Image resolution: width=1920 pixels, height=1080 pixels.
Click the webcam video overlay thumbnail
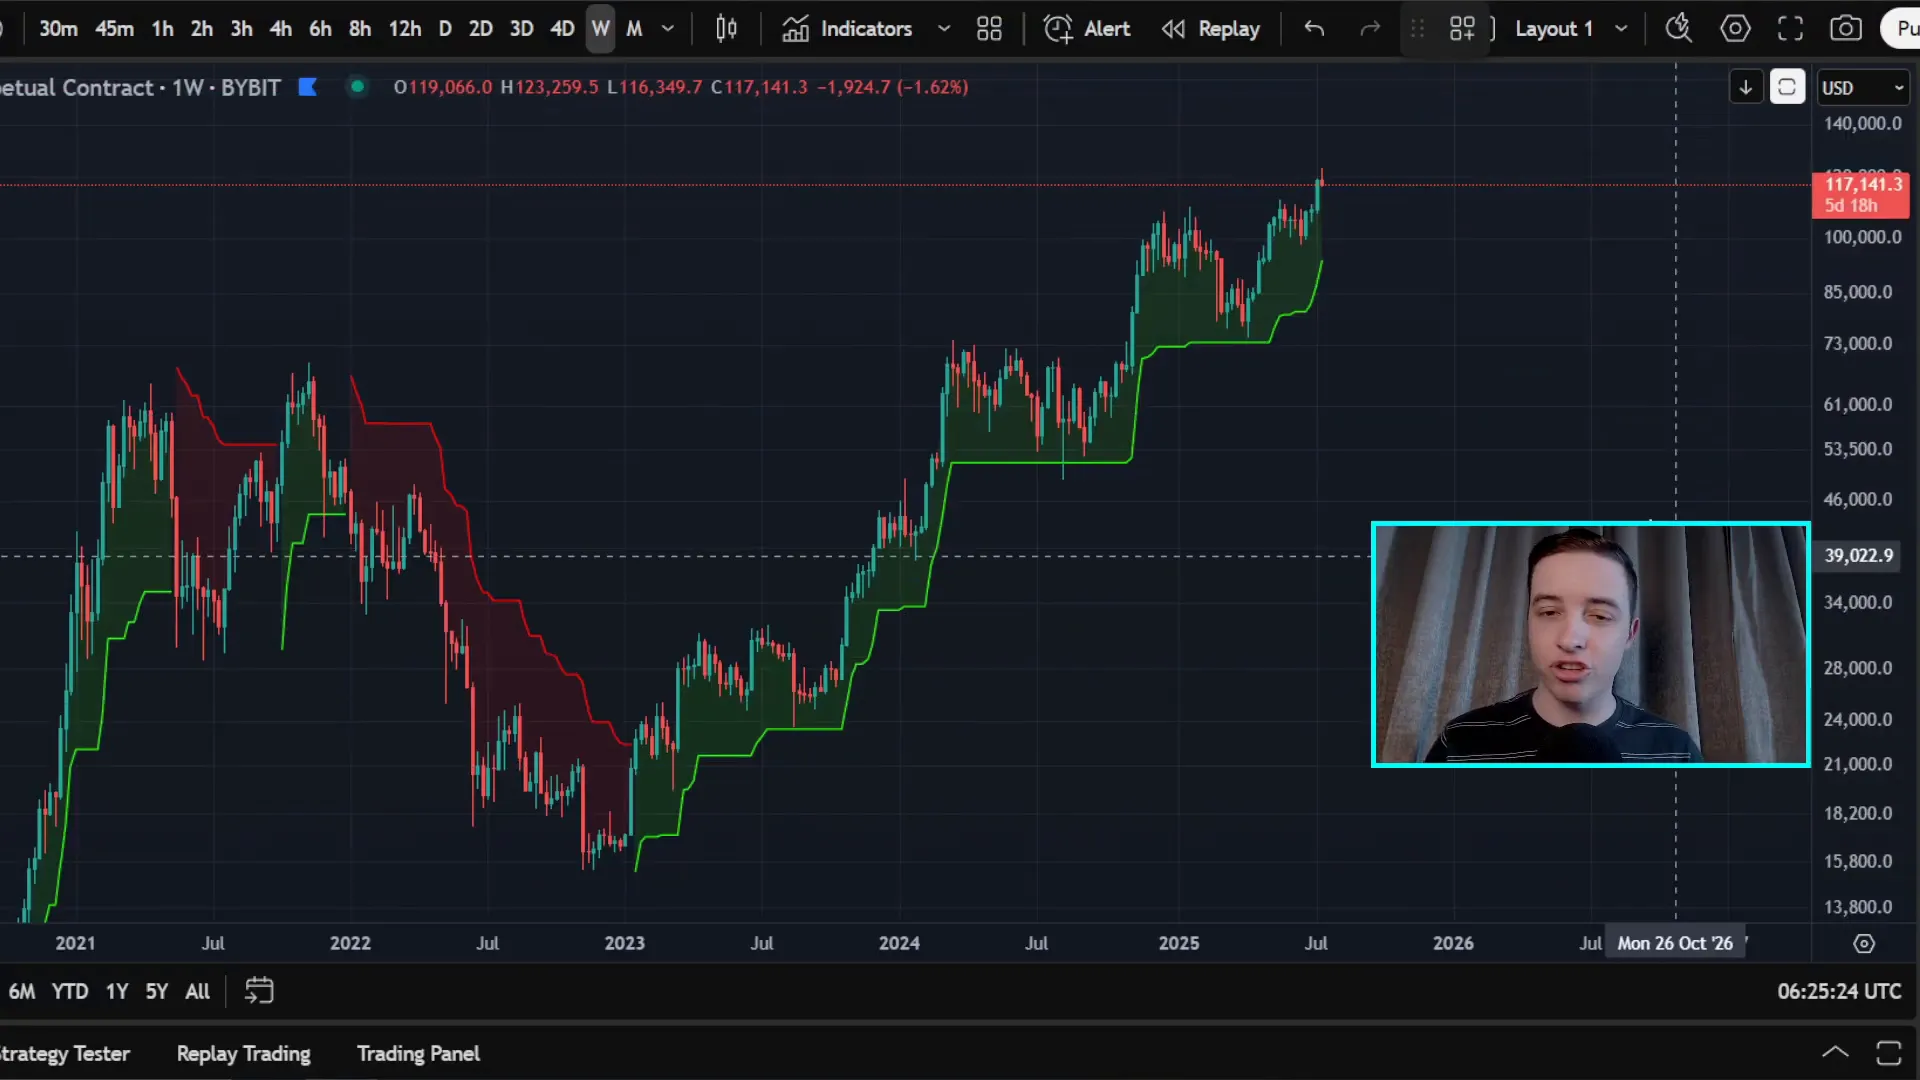[1591, 645]
